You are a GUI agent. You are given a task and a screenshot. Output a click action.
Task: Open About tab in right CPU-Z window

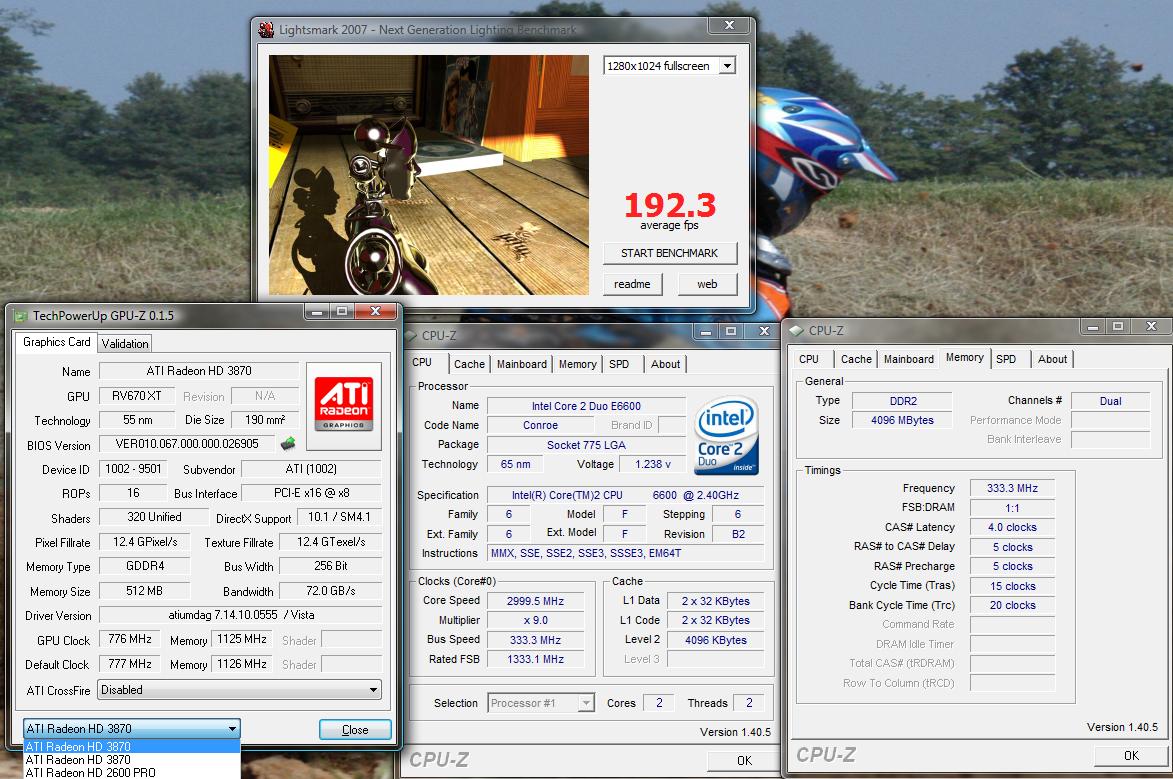tap(1052, 359)
